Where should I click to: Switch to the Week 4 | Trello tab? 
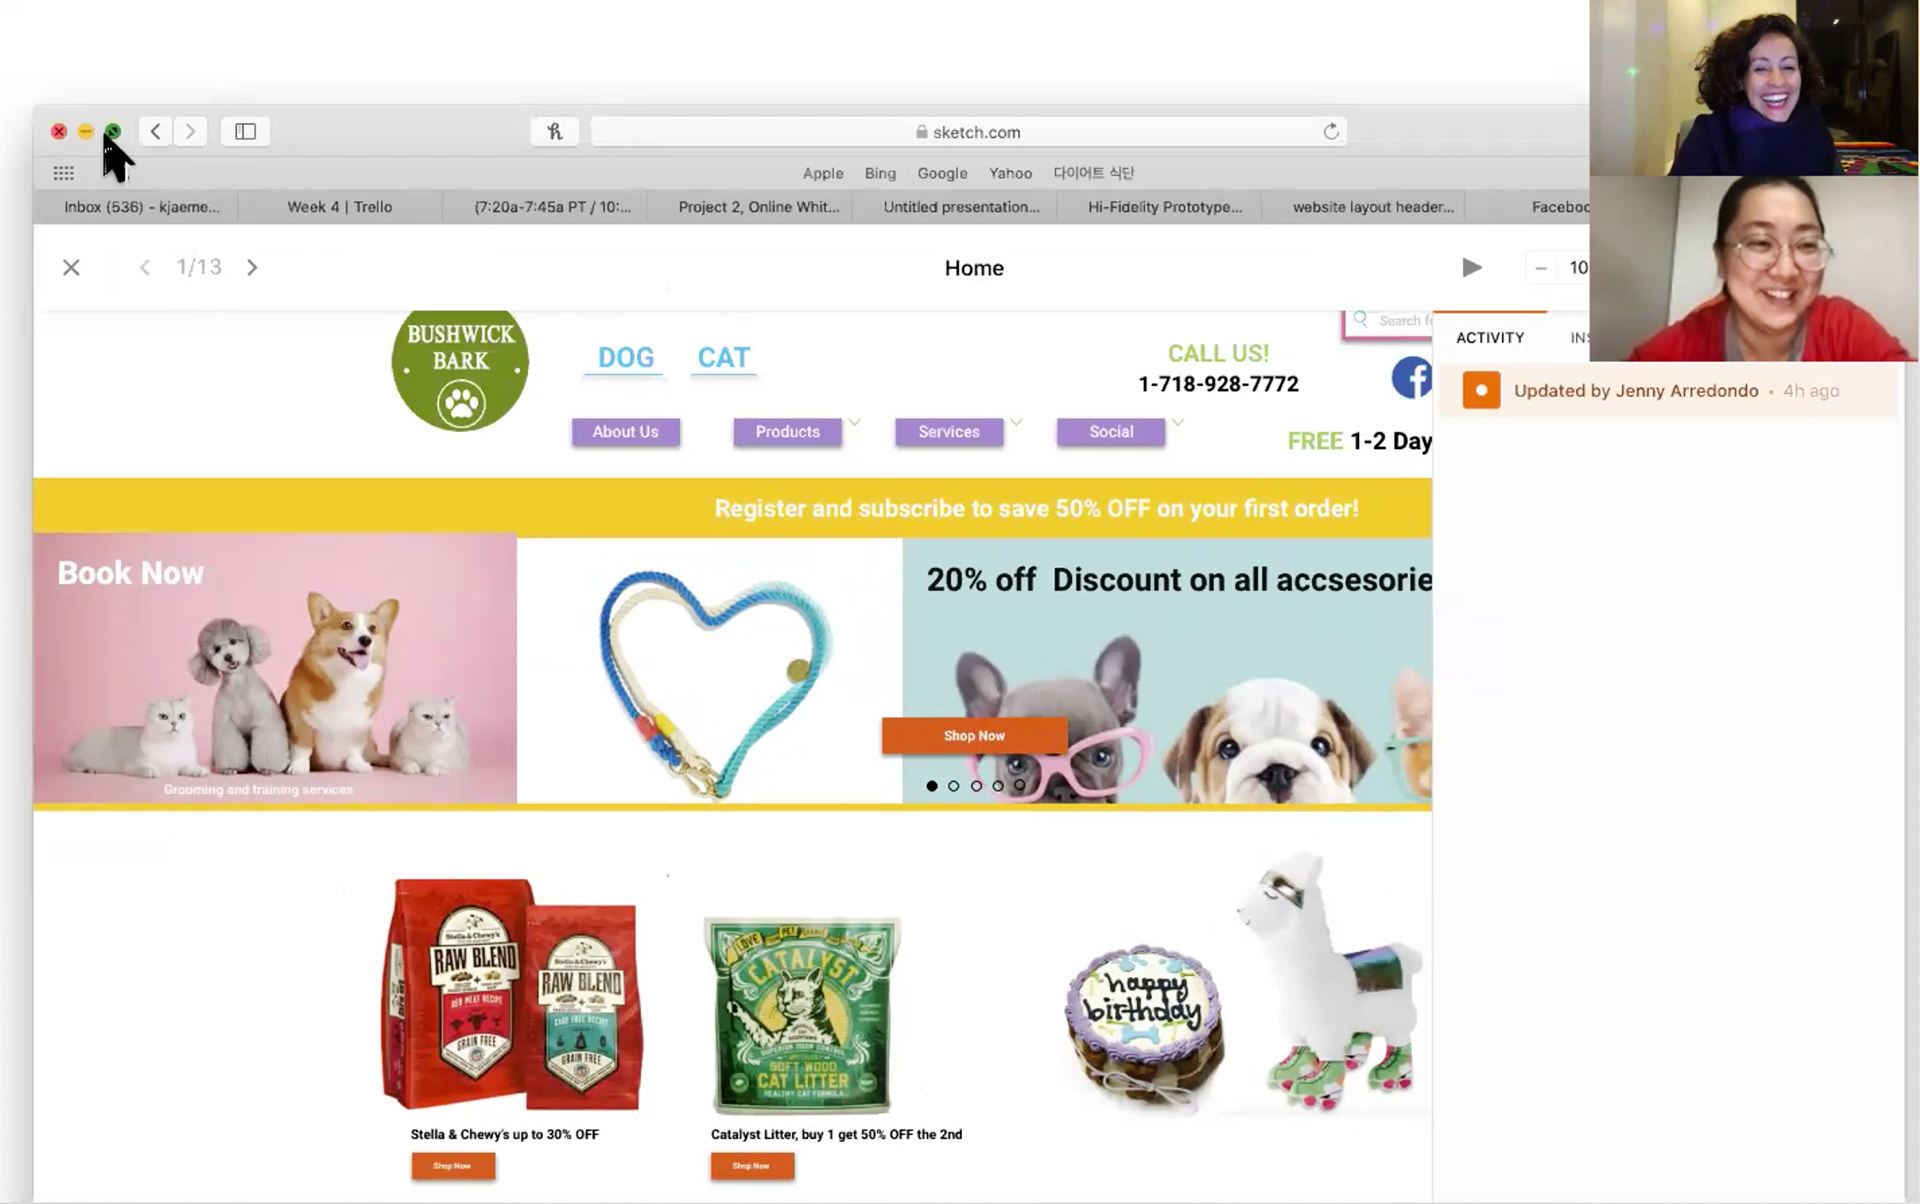coord(340,207)
